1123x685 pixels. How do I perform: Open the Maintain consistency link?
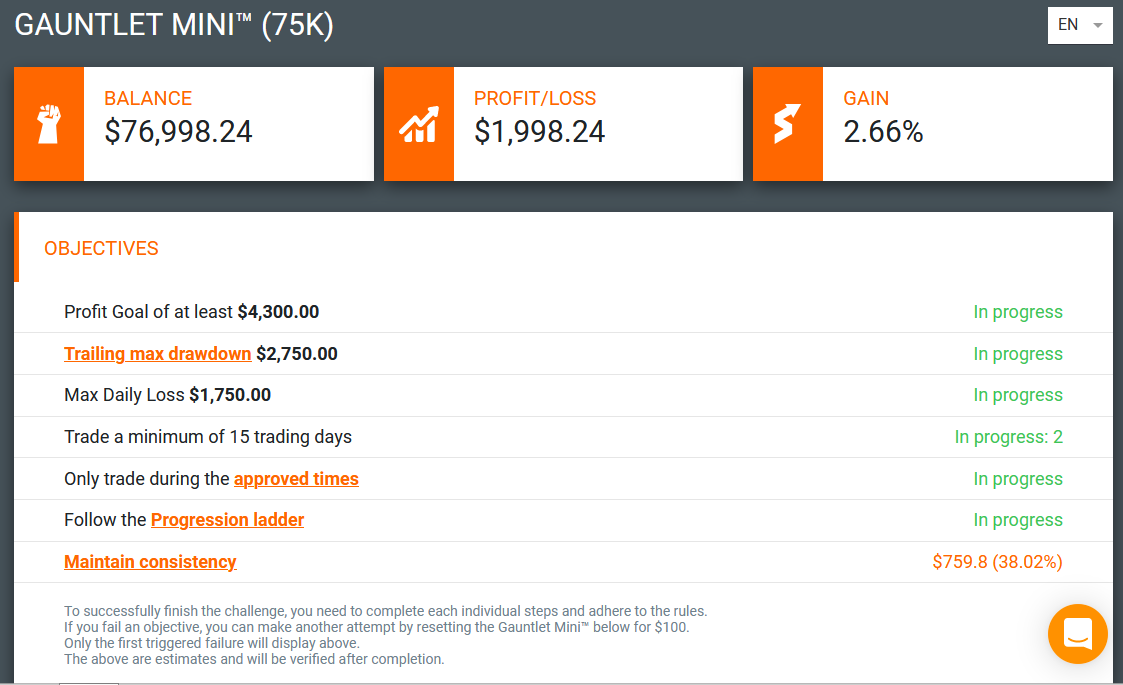tap(150, 562)
